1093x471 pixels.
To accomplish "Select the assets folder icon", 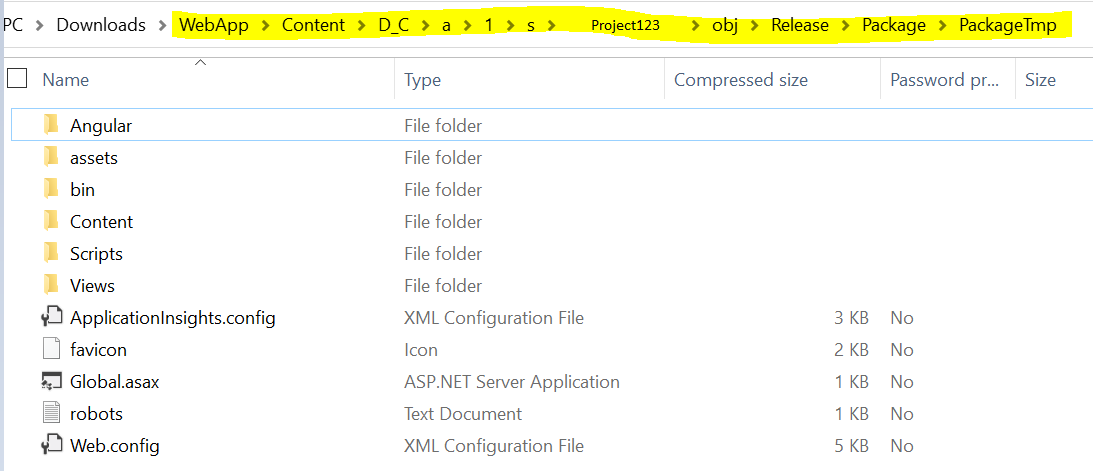I will click(52, 157).
